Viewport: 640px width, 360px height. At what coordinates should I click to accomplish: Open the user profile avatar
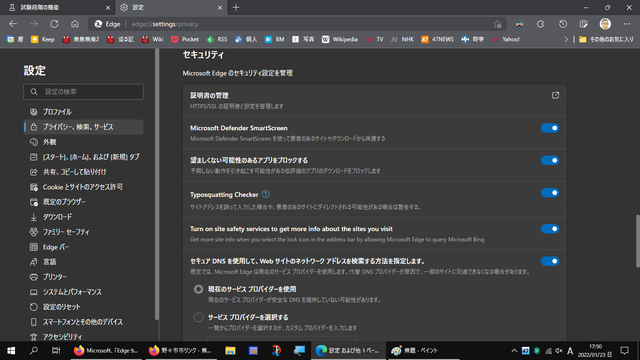605,24
